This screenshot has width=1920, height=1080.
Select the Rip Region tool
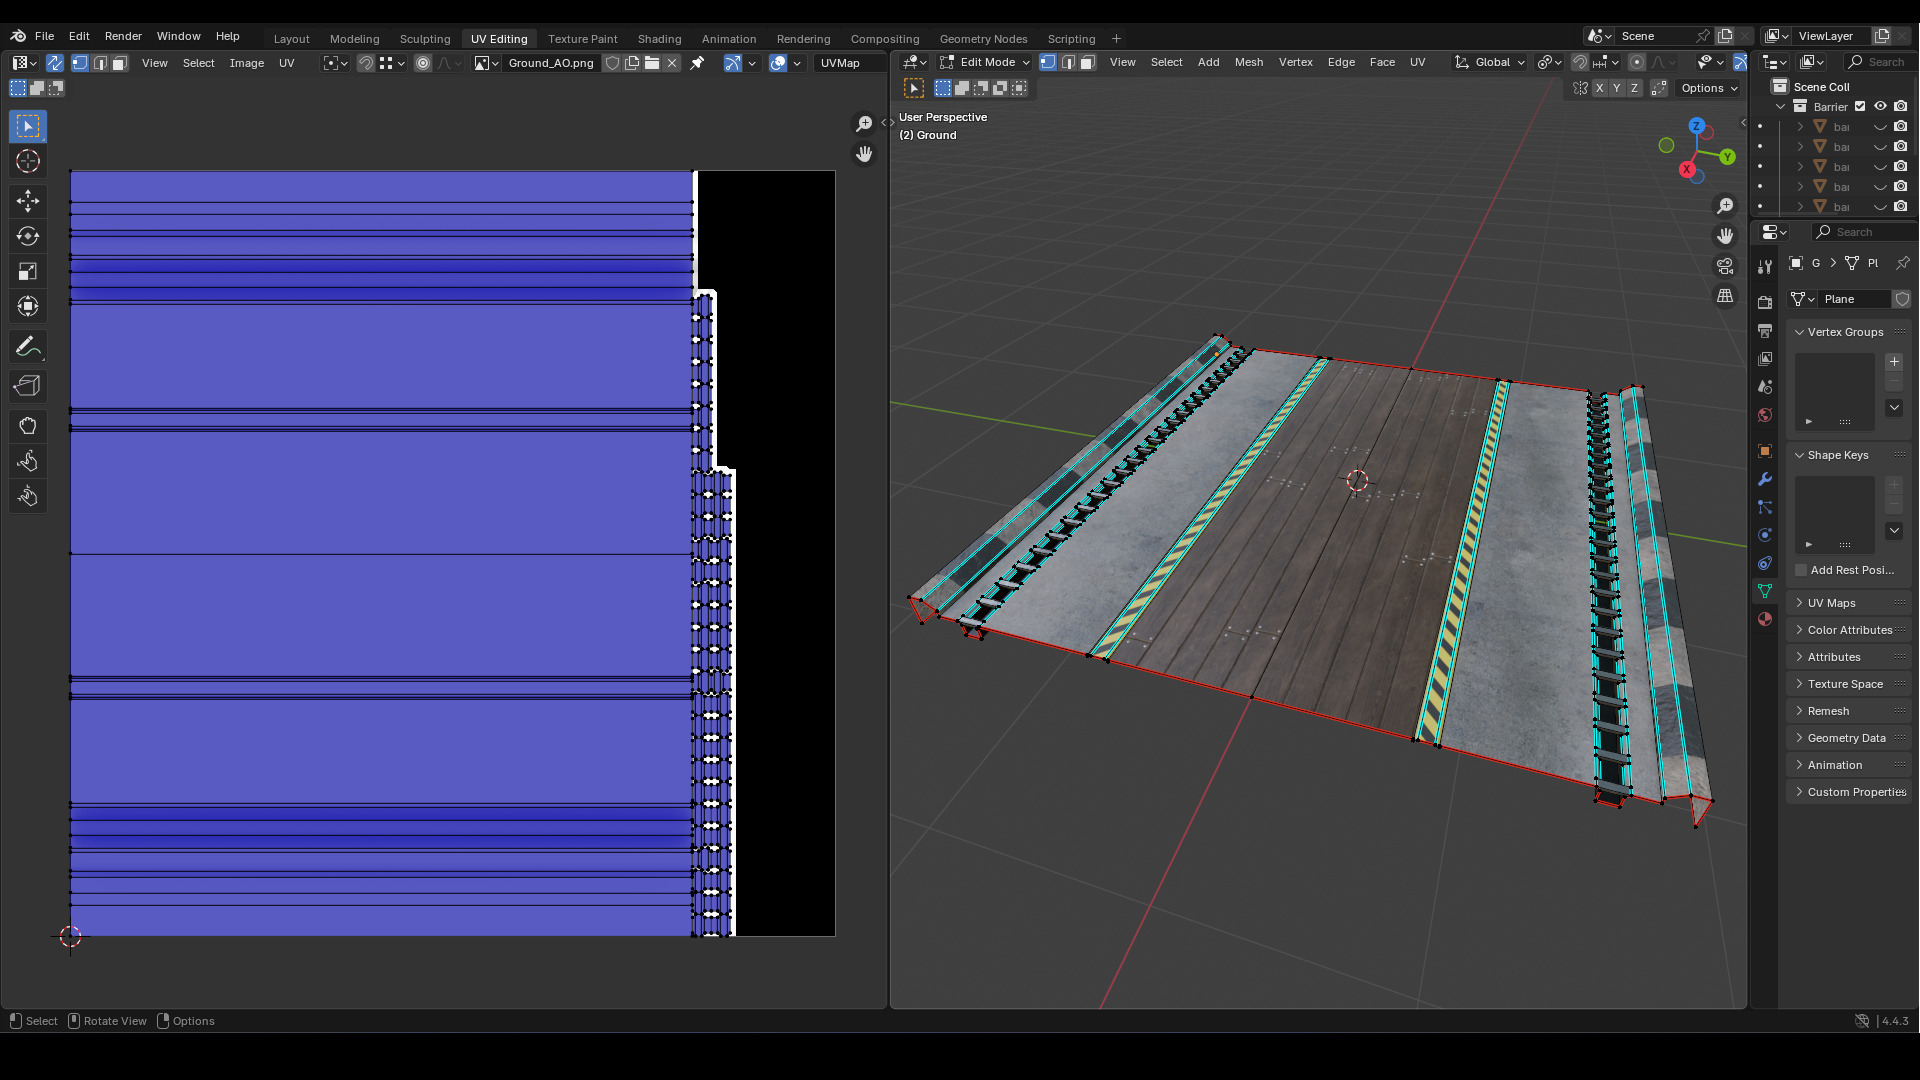click(28, 386)
